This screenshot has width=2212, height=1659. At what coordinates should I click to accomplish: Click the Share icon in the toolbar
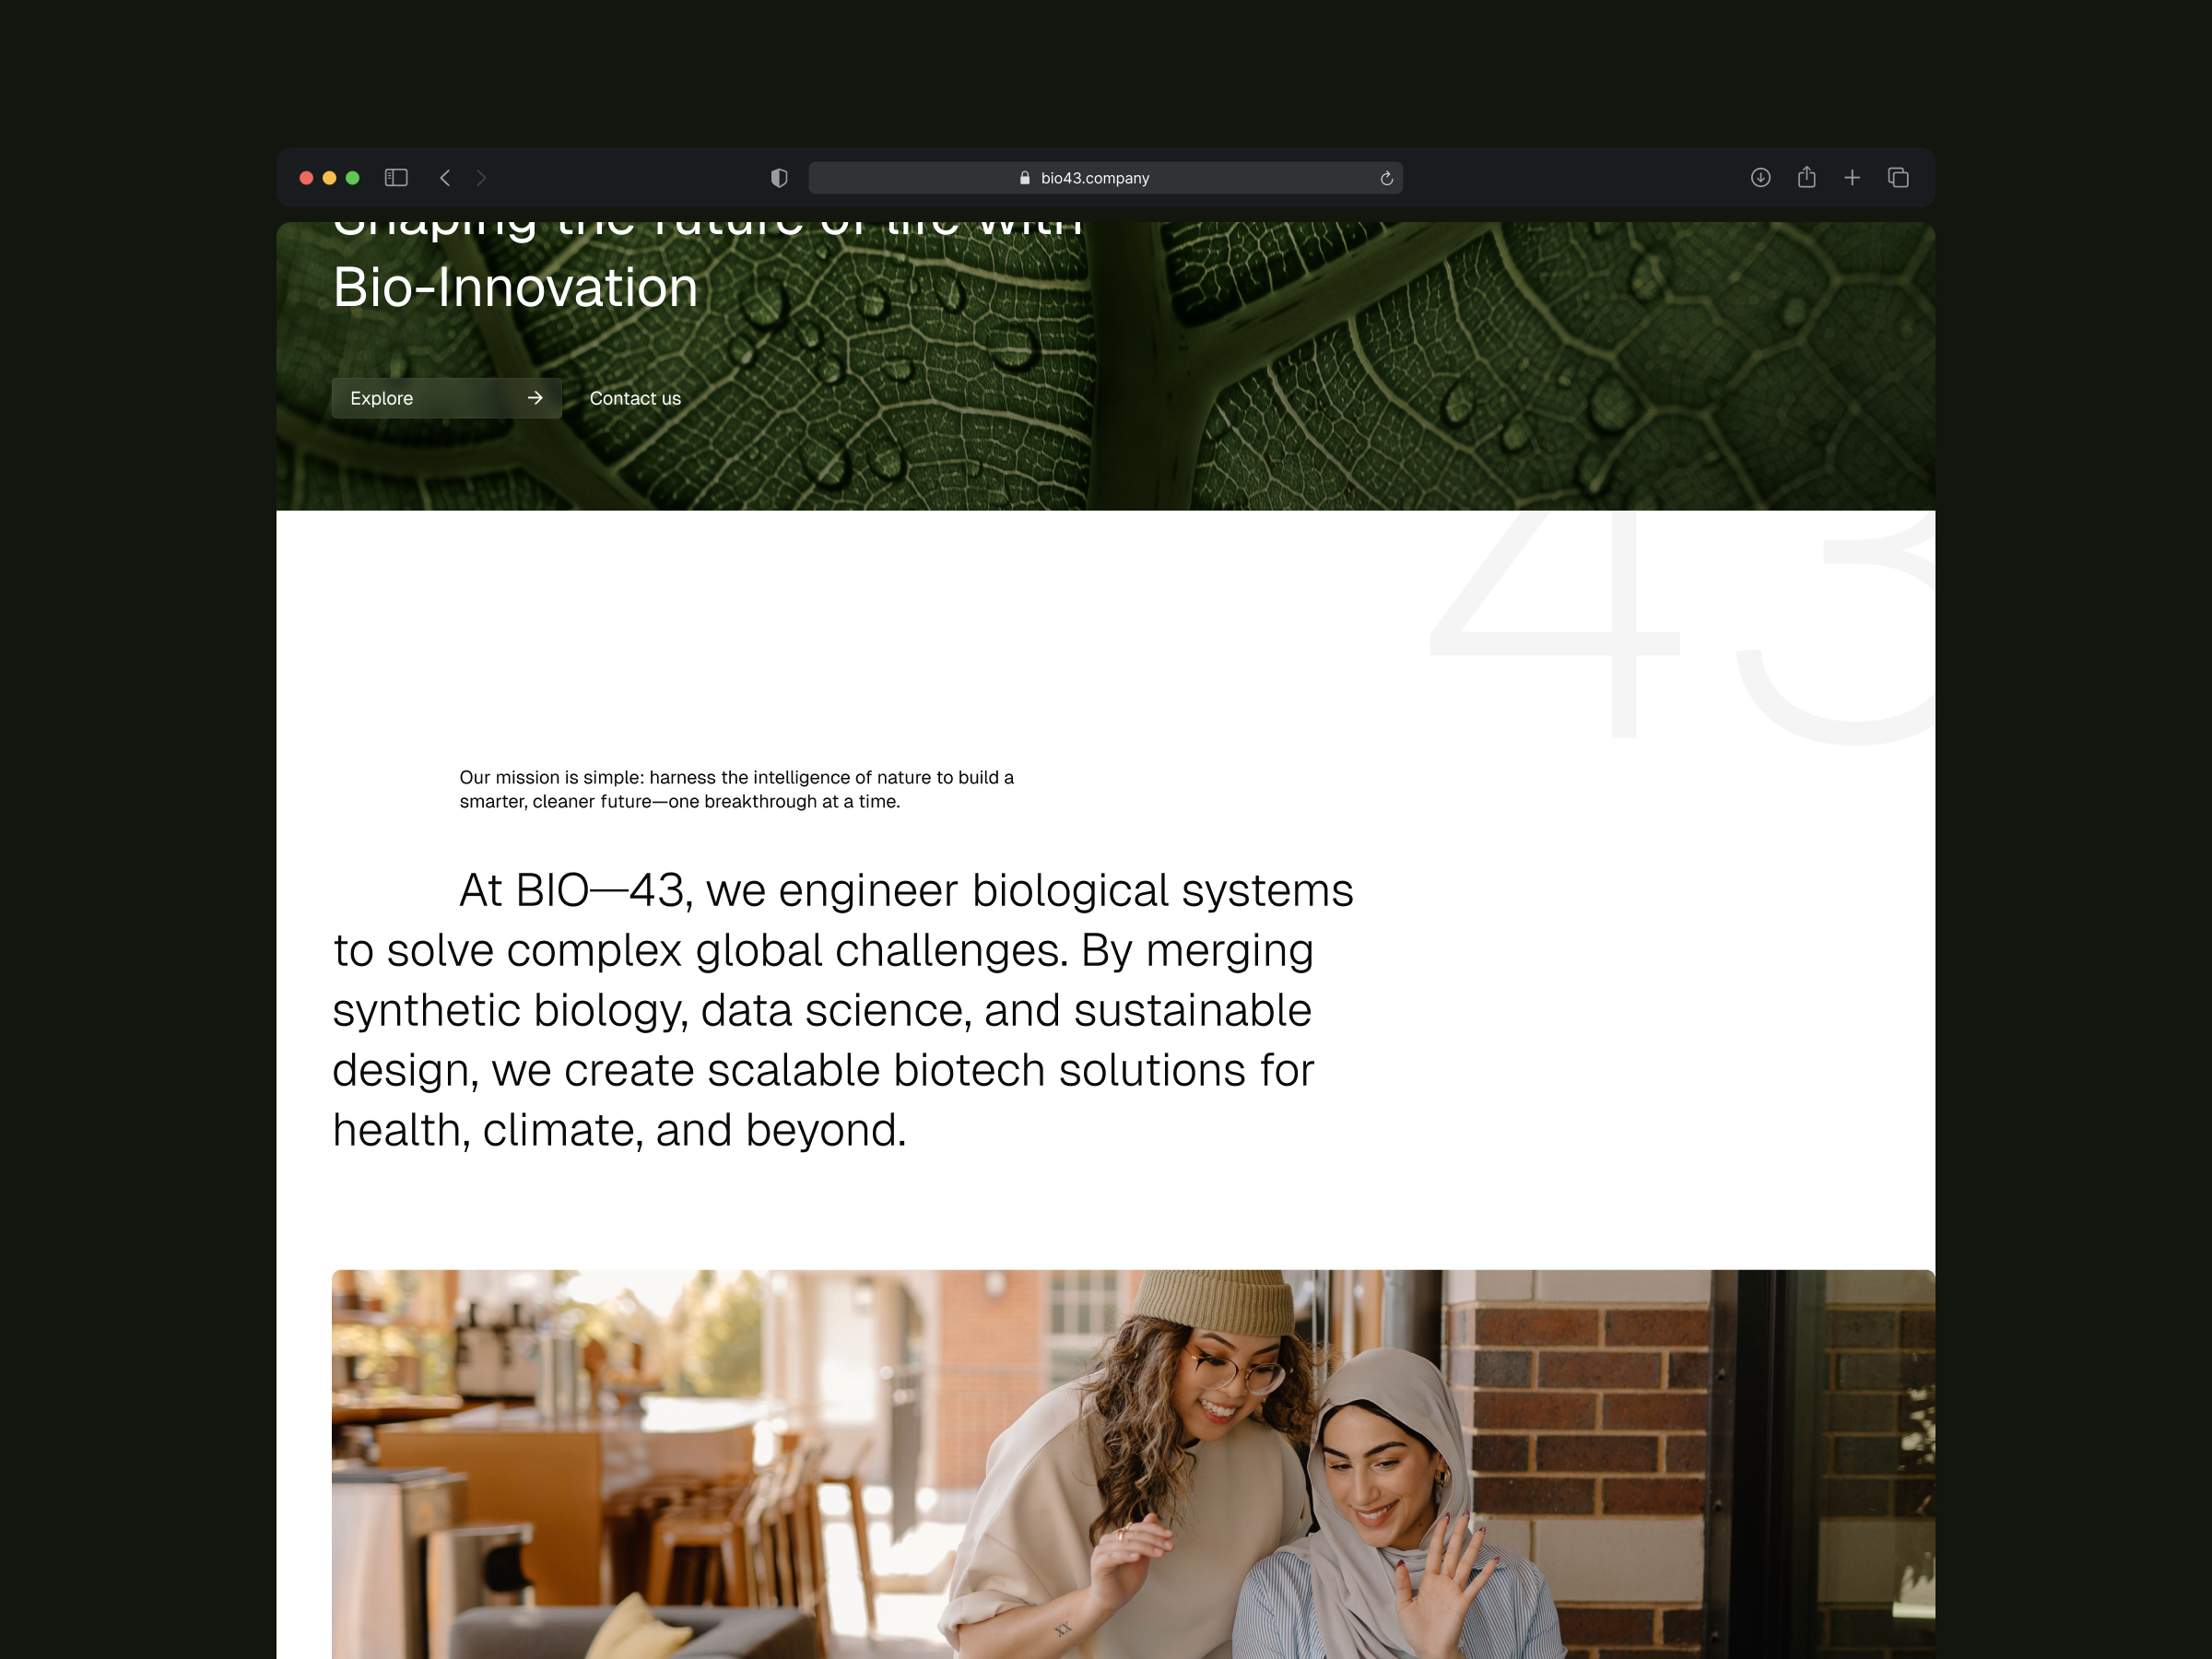pyautogui.click(x=1806, y=177)
